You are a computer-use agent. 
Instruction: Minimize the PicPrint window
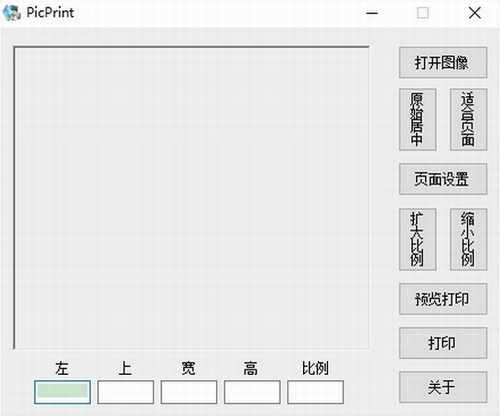click(372, 13)
